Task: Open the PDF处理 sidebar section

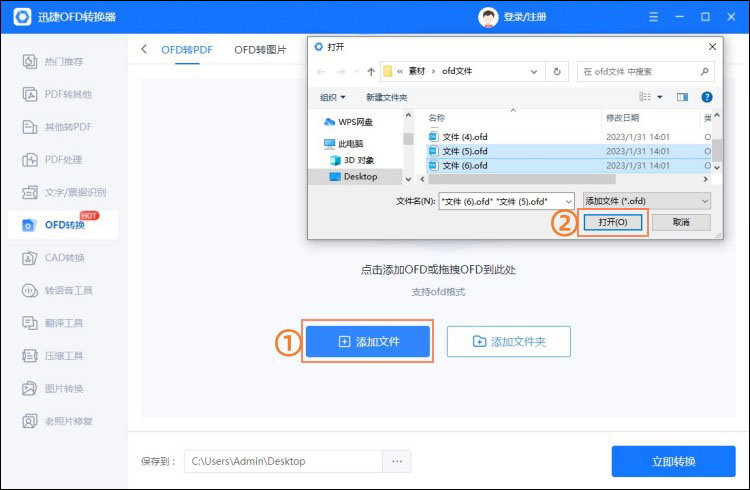Action: pyautogui.click(x=53, y=160)
